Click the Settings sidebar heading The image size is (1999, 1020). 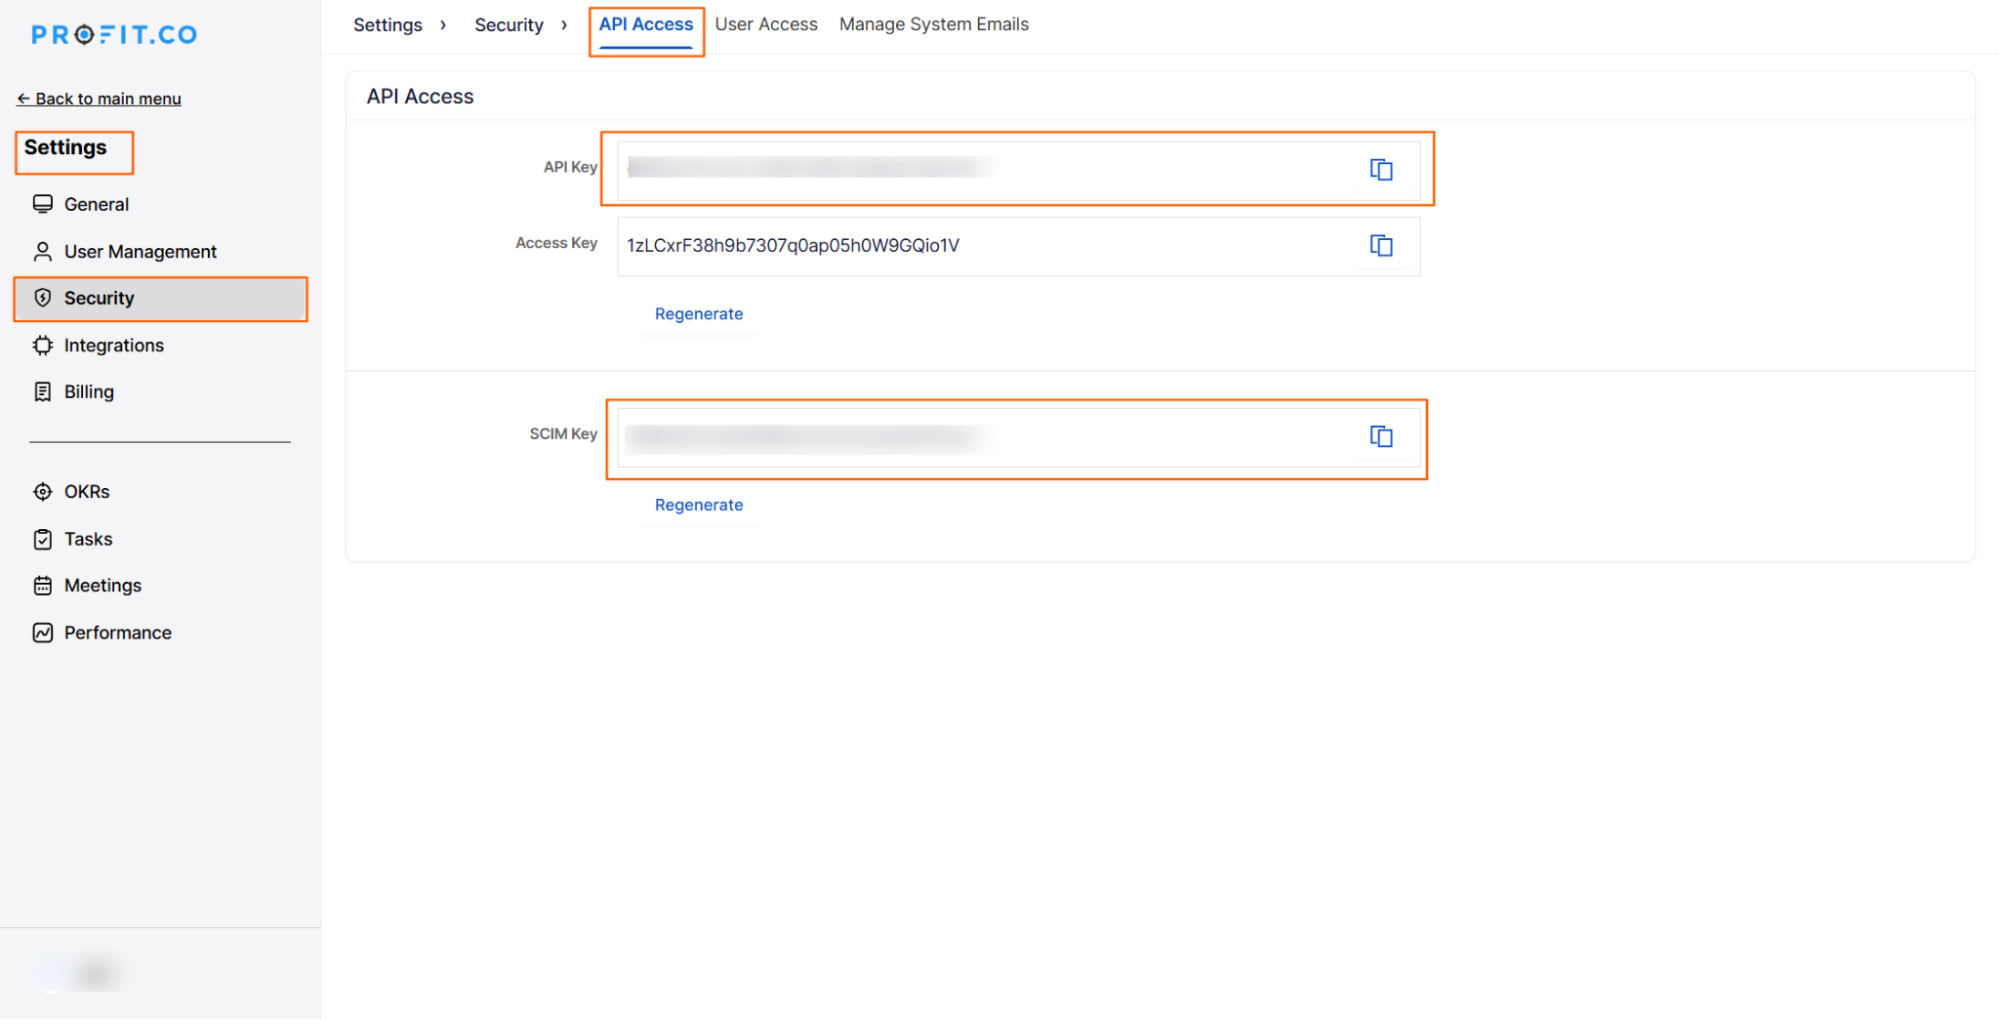(65, 148)
